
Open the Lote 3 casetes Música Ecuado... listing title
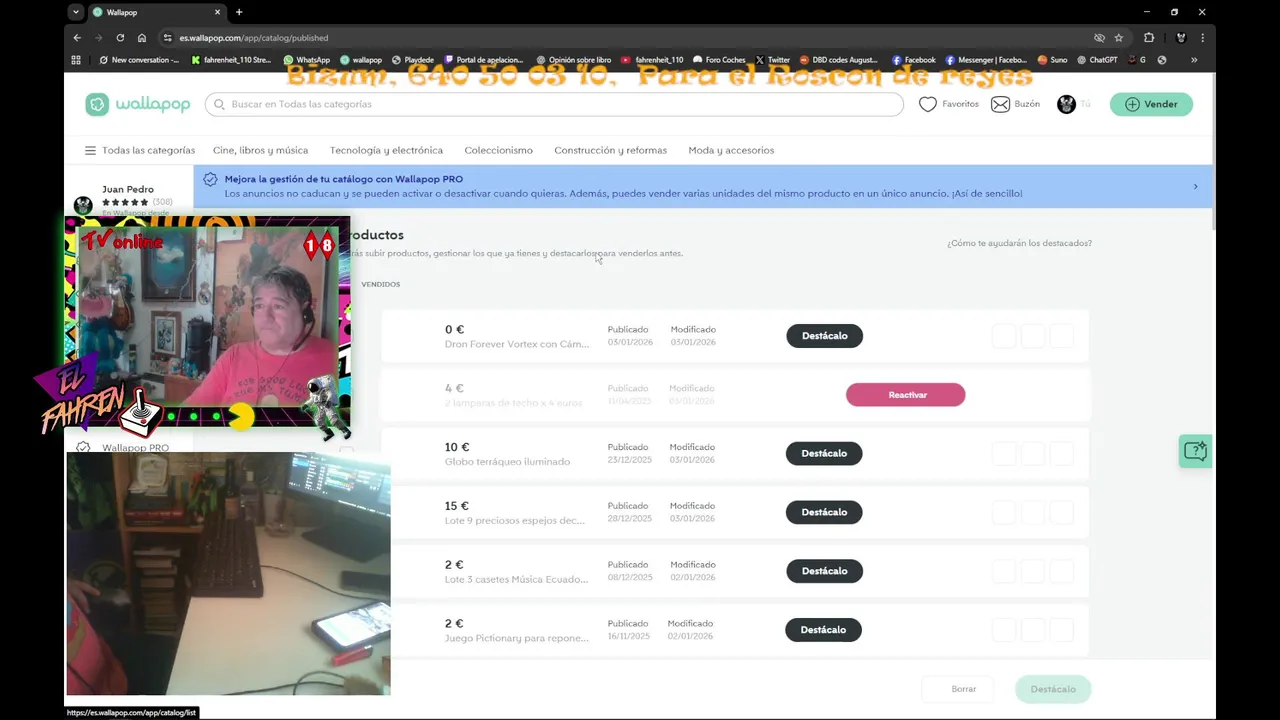click(516, 580)
